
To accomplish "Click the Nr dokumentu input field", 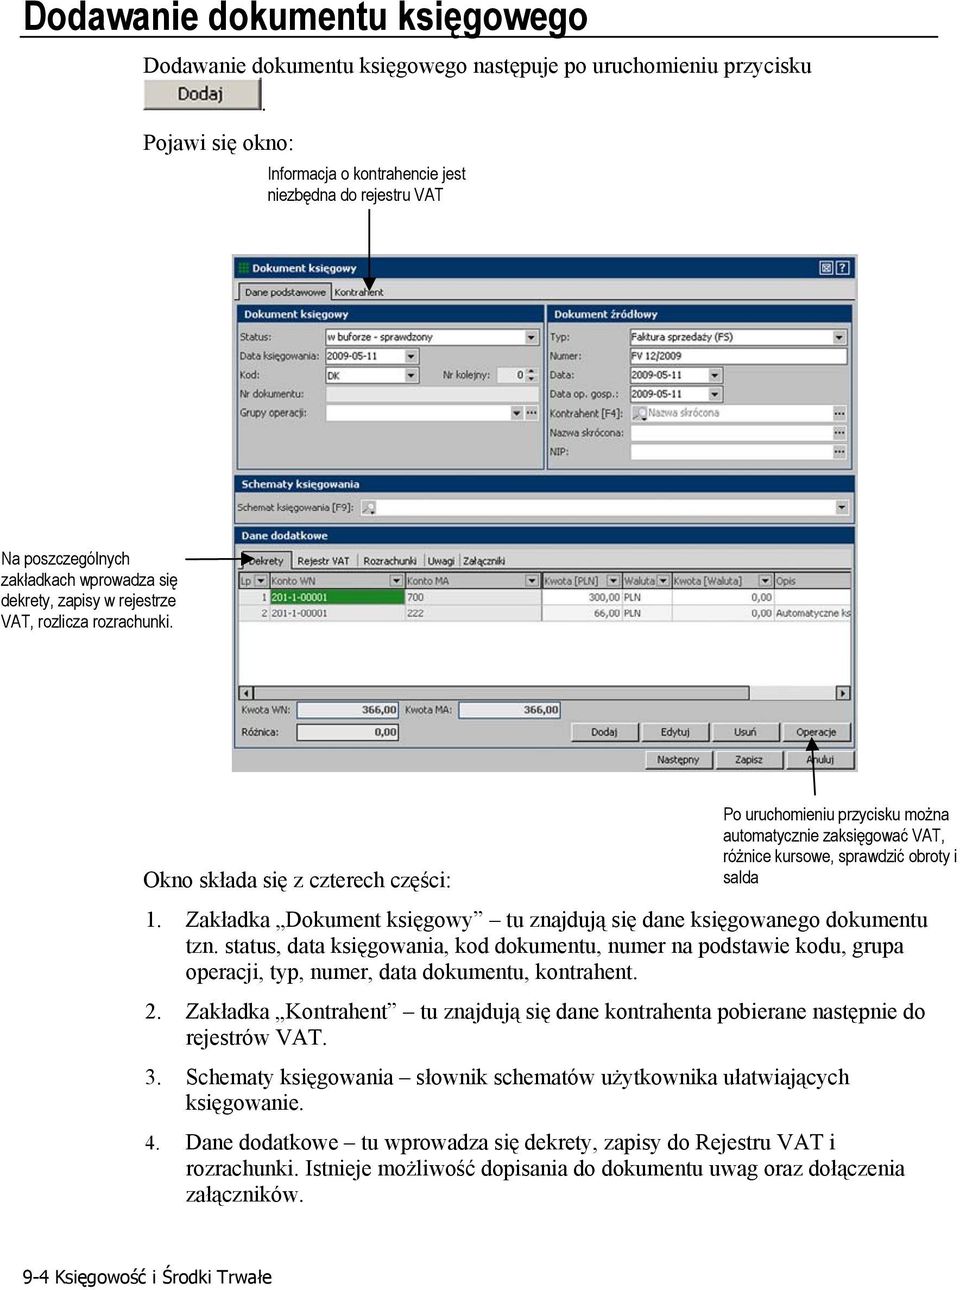I will (432, 394).
